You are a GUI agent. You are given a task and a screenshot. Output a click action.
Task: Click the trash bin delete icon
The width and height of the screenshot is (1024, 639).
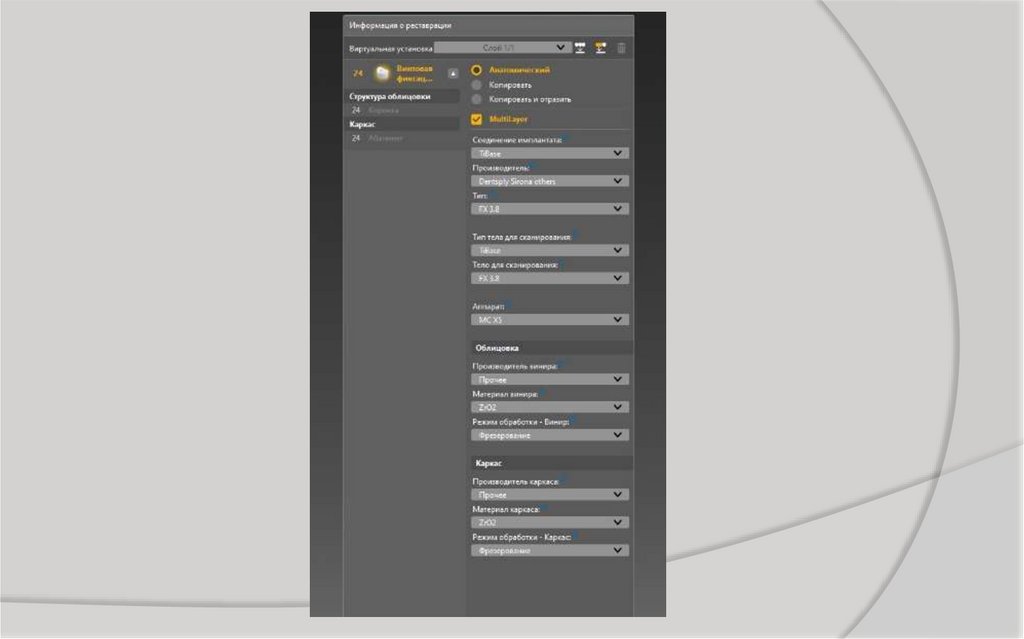coord(621,47)
